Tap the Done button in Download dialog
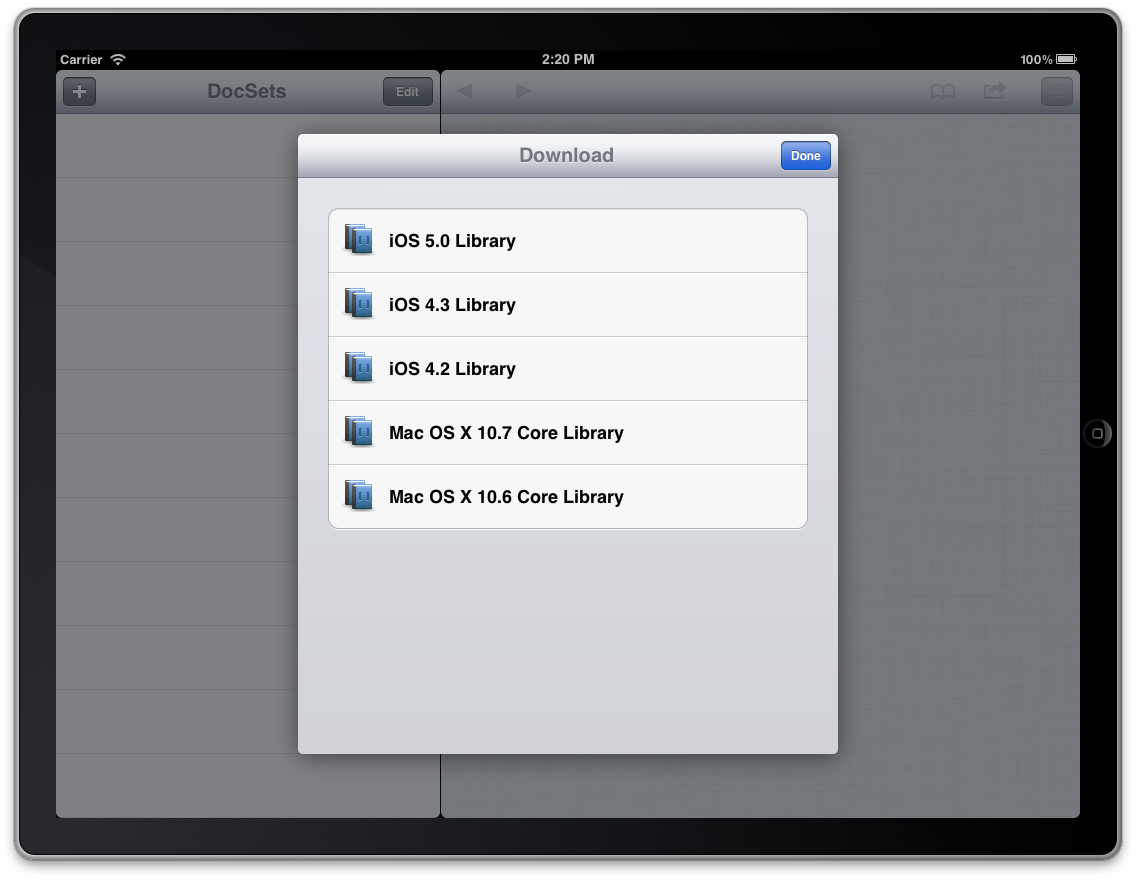This screenshot has width=1136, height=880. coord(805,156)
